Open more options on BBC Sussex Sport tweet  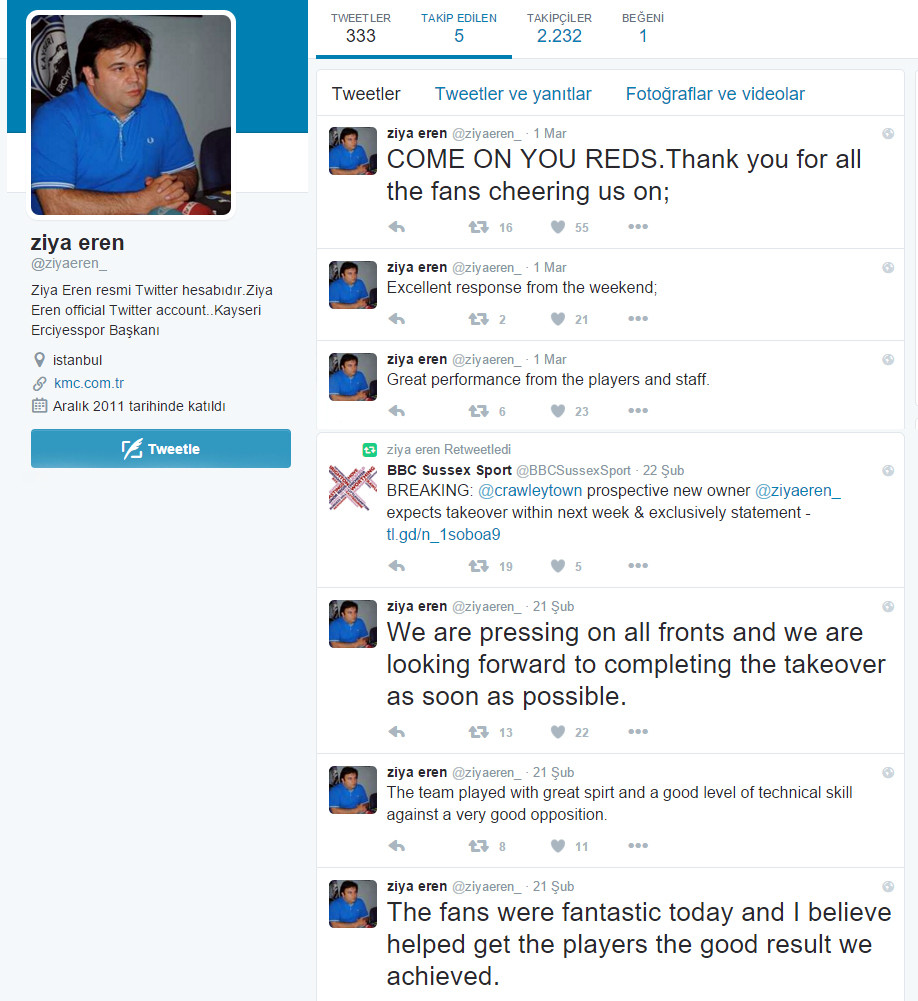pos(638,566)
